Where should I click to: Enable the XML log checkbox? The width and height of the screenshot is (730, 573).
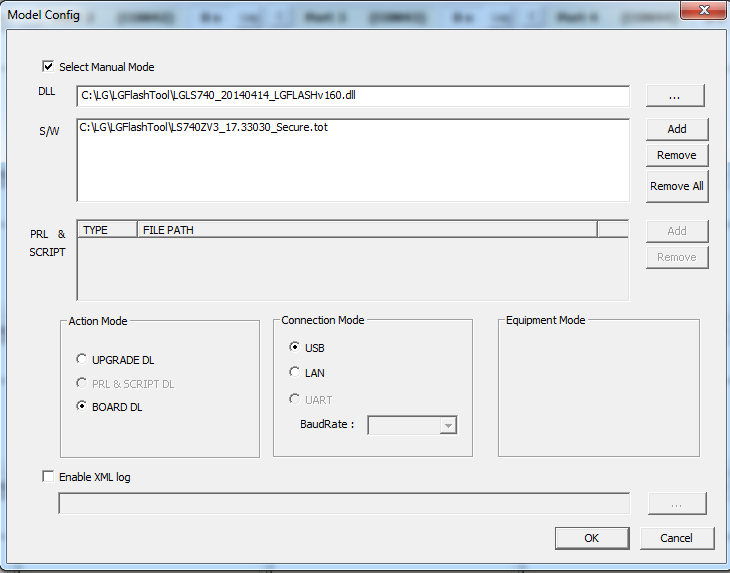pos(48,477)
